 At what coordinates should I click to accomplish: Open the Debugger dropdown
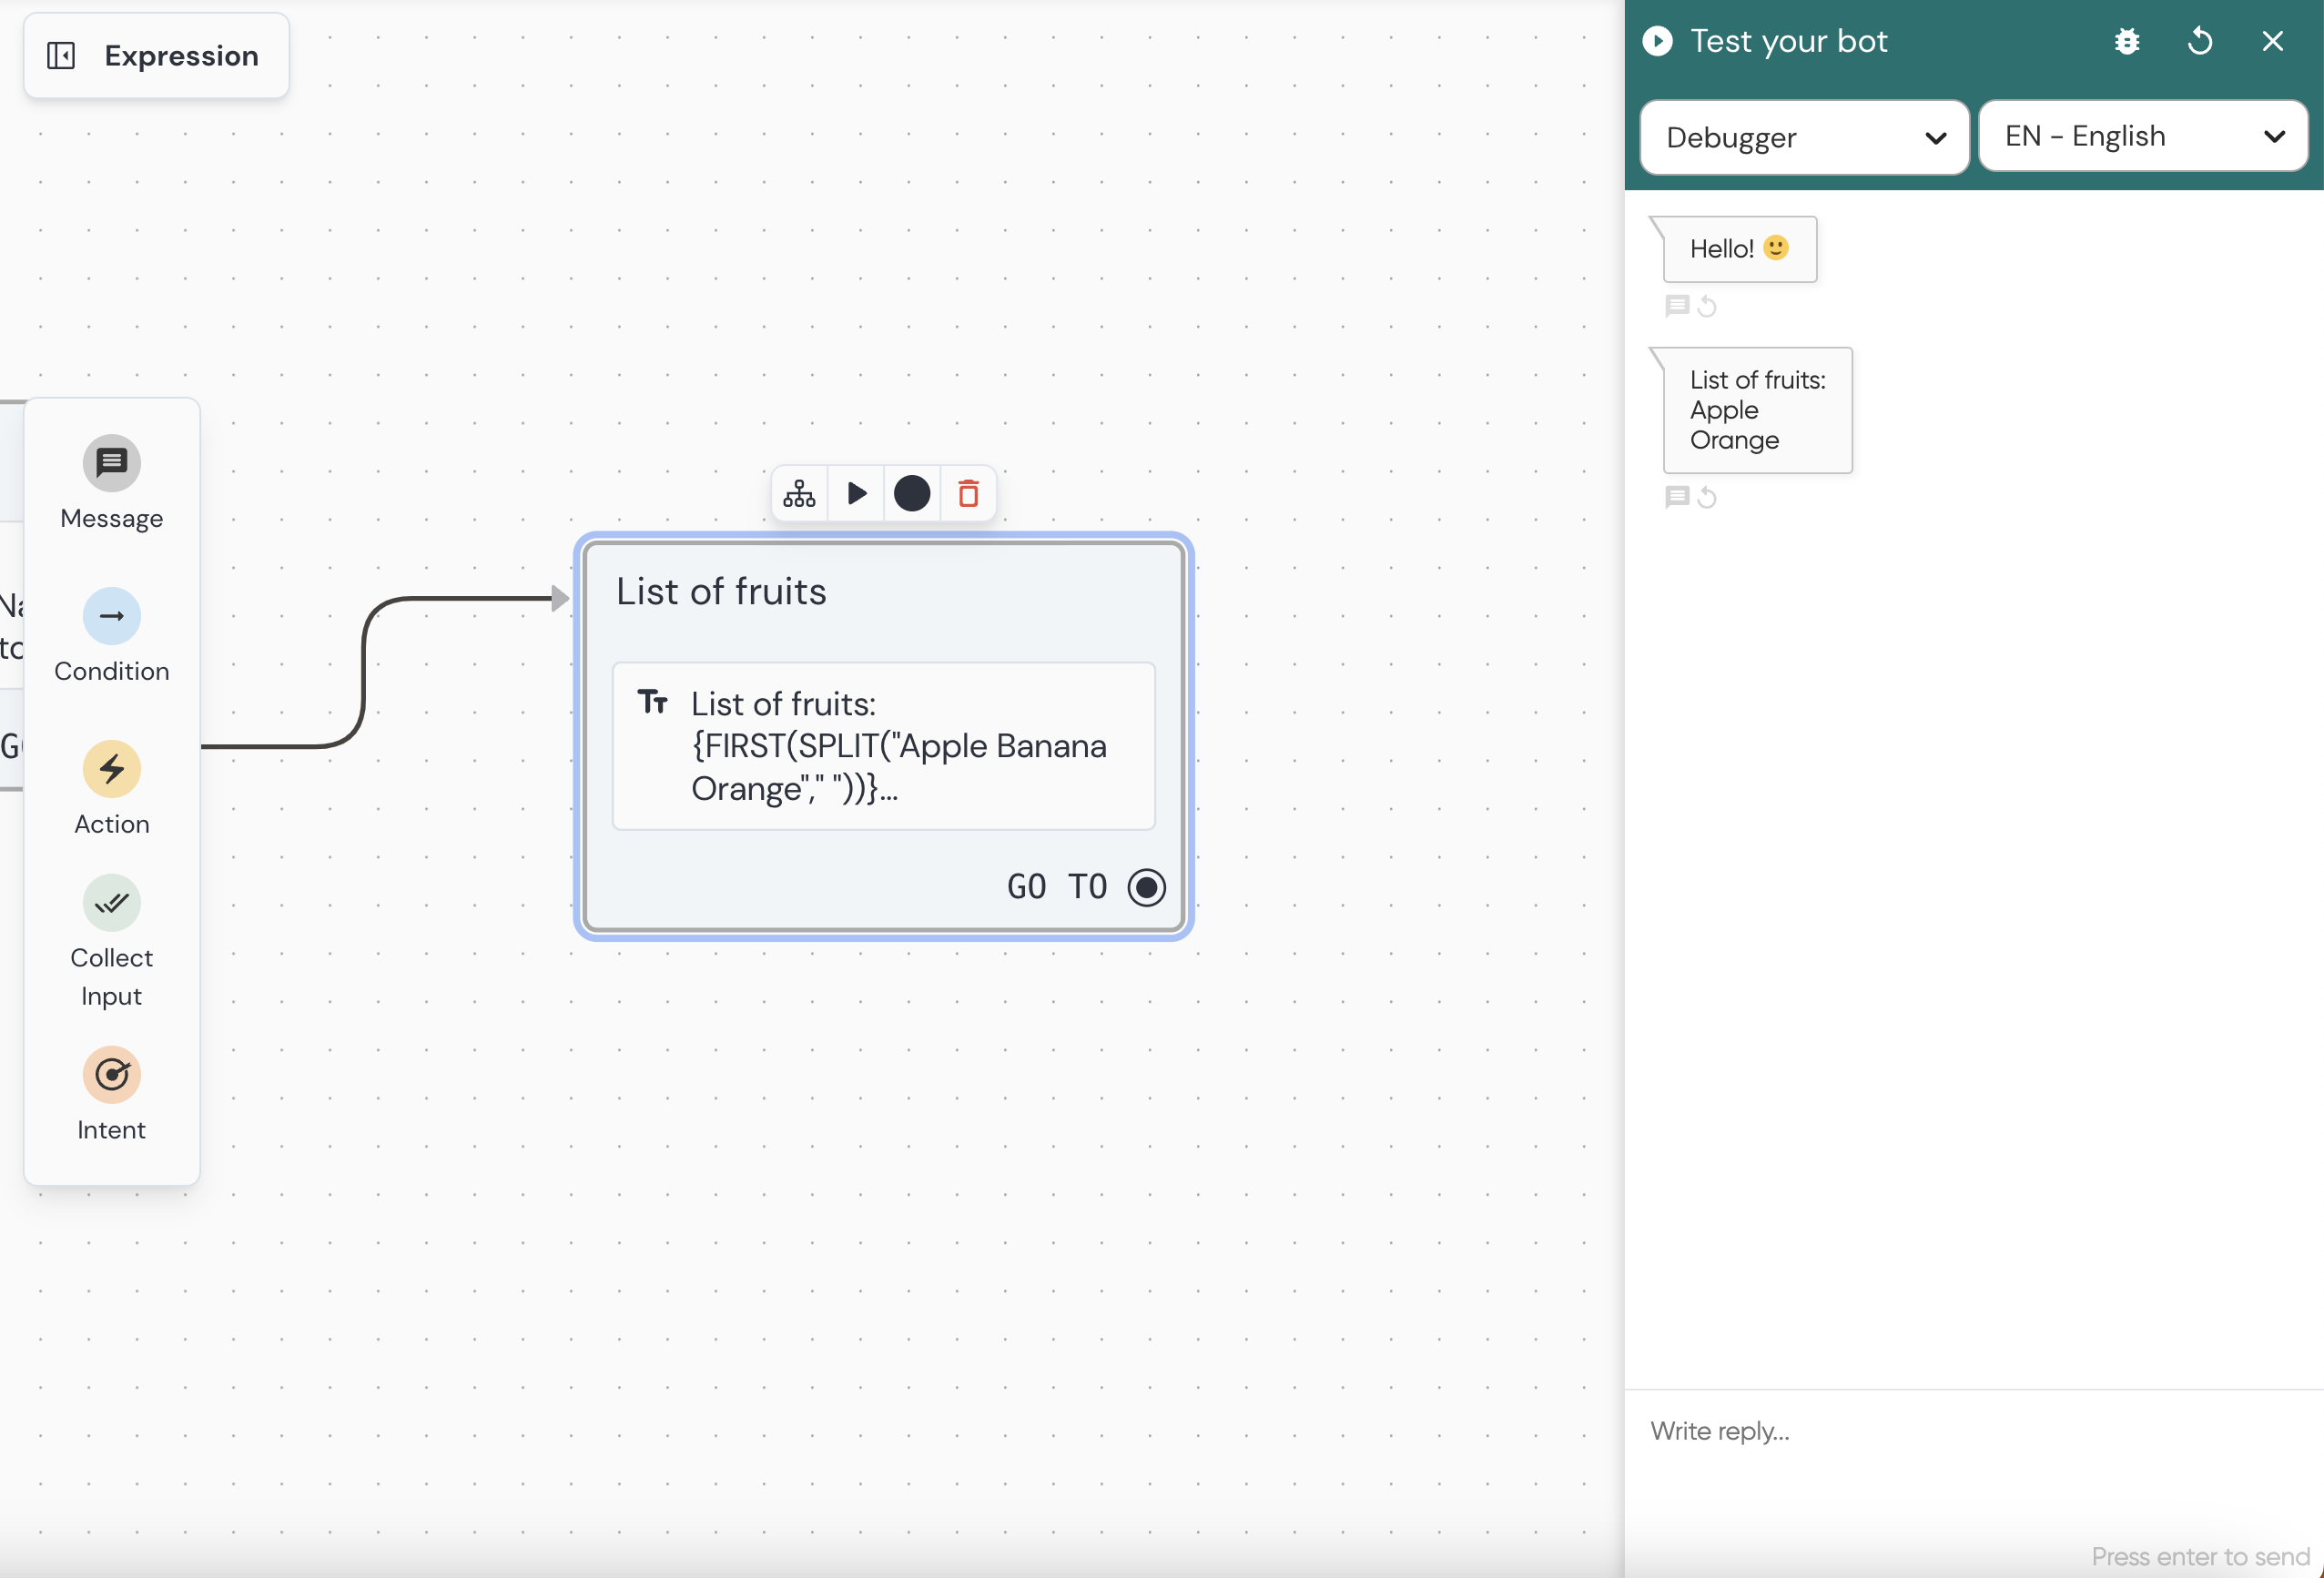(1804, 137)
